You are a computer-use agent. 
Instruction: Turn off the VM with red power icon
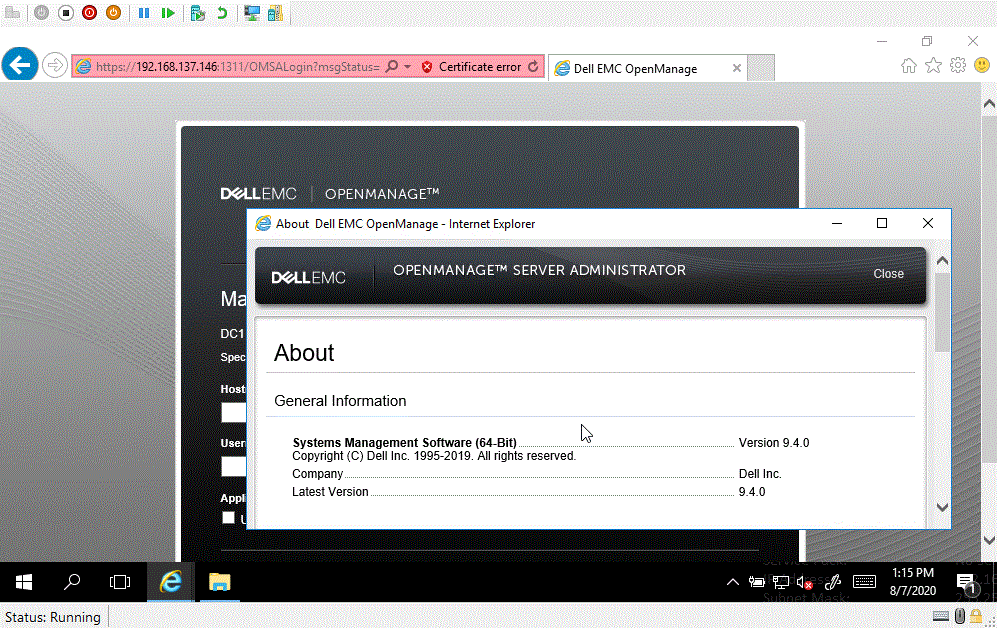point(89,12)
